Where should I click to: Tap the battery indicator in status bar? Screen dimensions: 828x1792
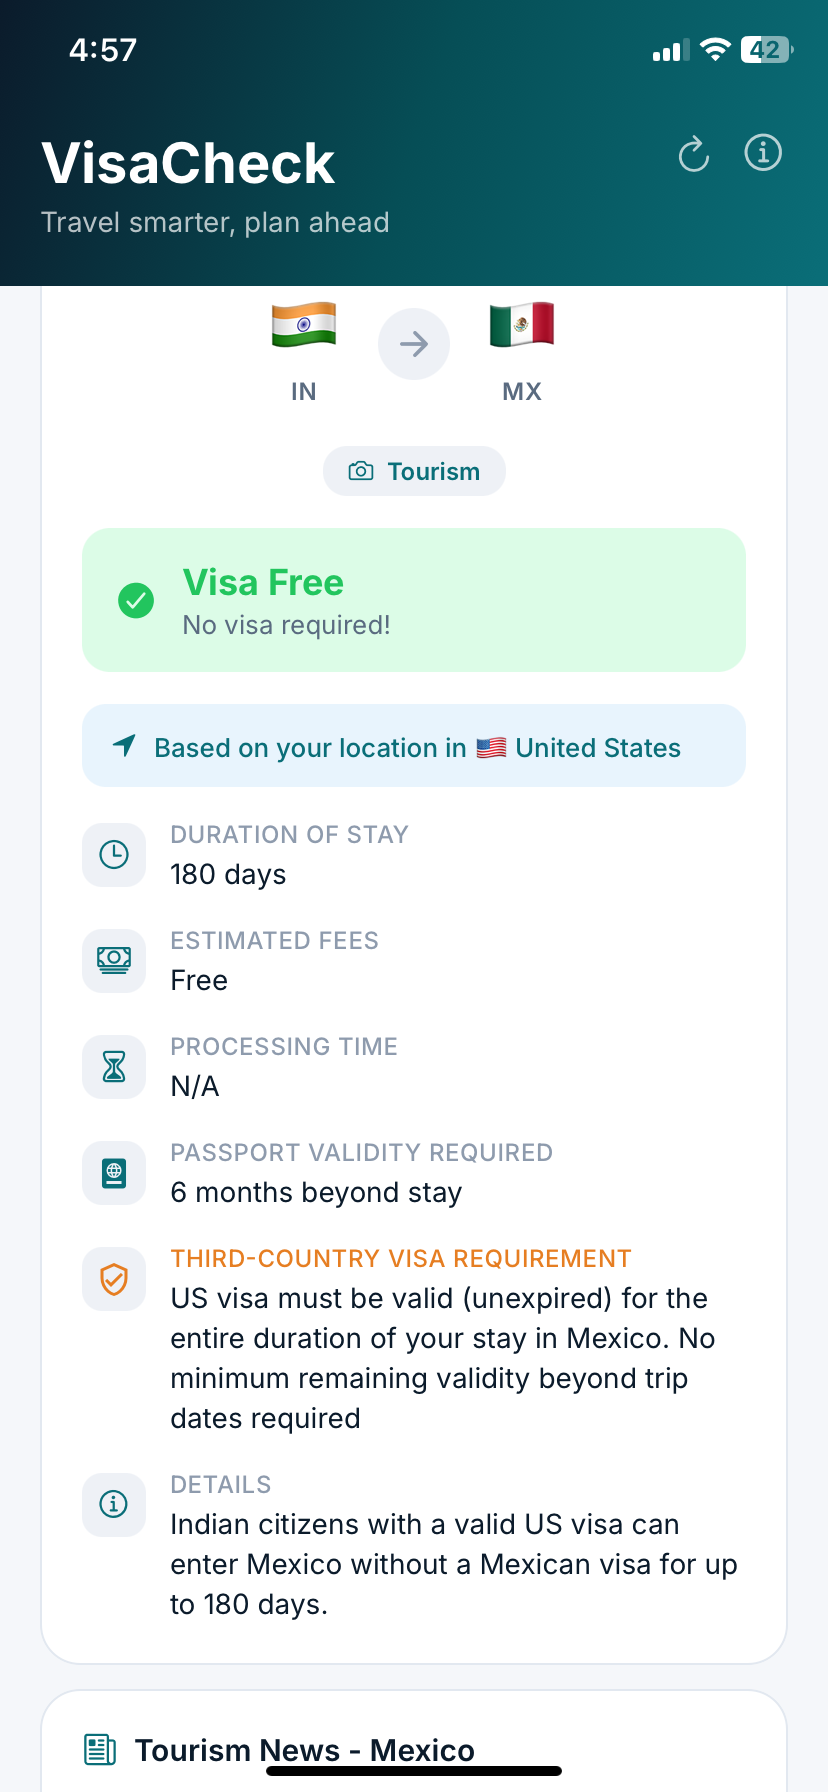[767, 50]
